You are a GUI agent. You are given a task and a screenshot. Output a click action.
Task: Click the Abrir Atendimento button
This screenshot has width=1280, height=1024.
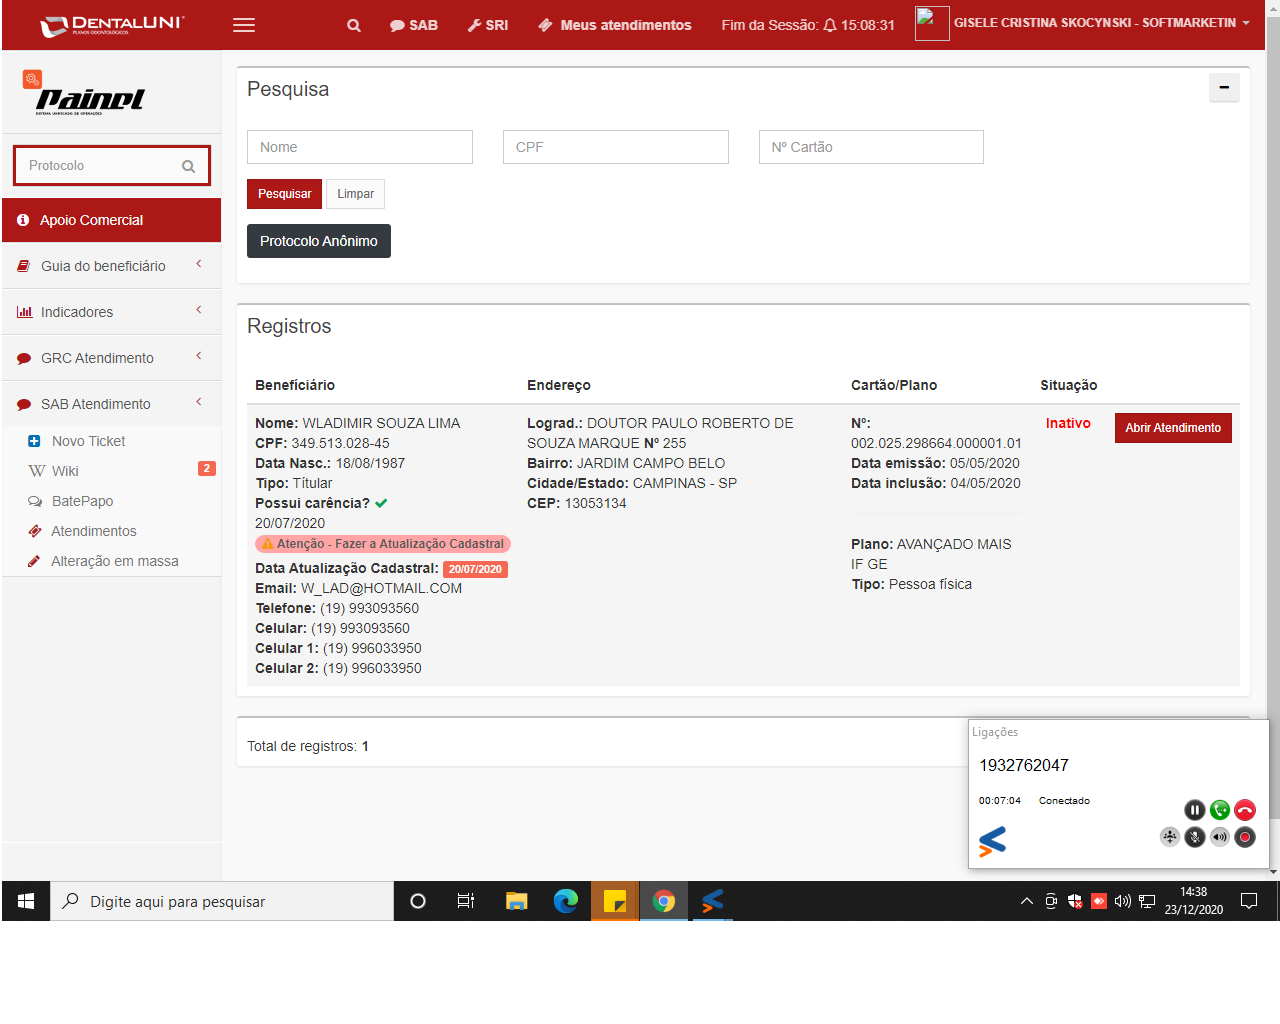click(x=1173, y=428)
